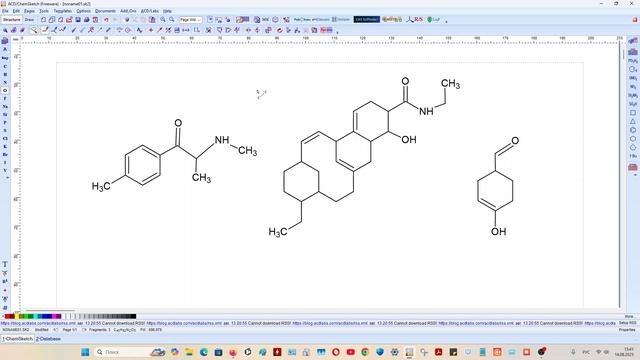Image resolution: width=640 pixels, height=360 pixels.
Task: Click the Export to PDF icon
Action: click(x=96, y=20)
